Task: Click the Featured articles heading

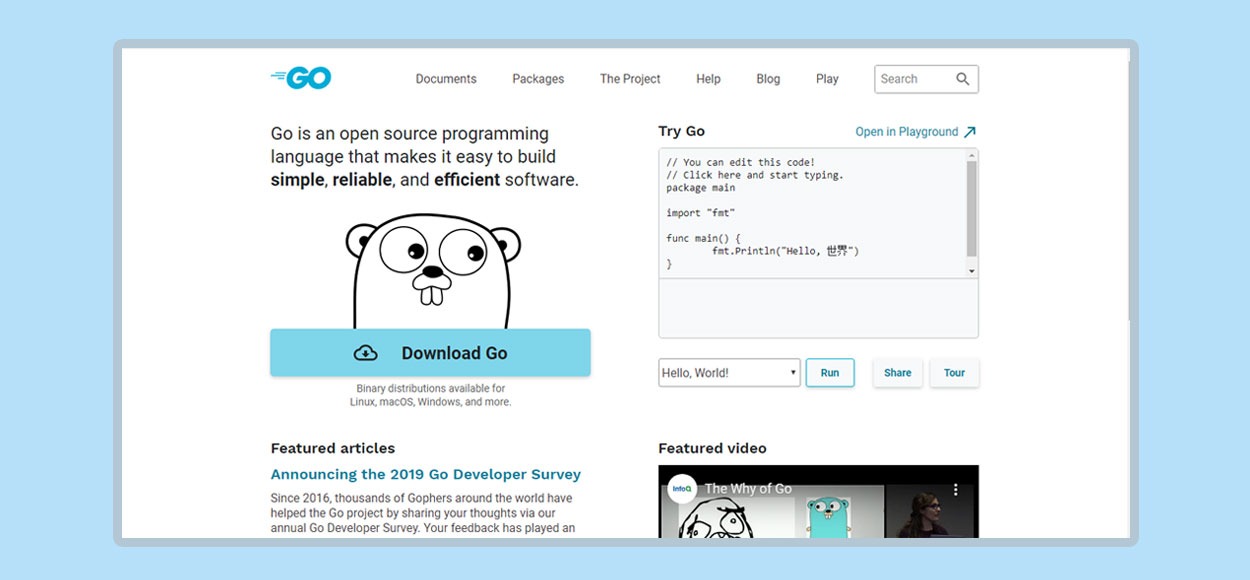Action: 333,448
